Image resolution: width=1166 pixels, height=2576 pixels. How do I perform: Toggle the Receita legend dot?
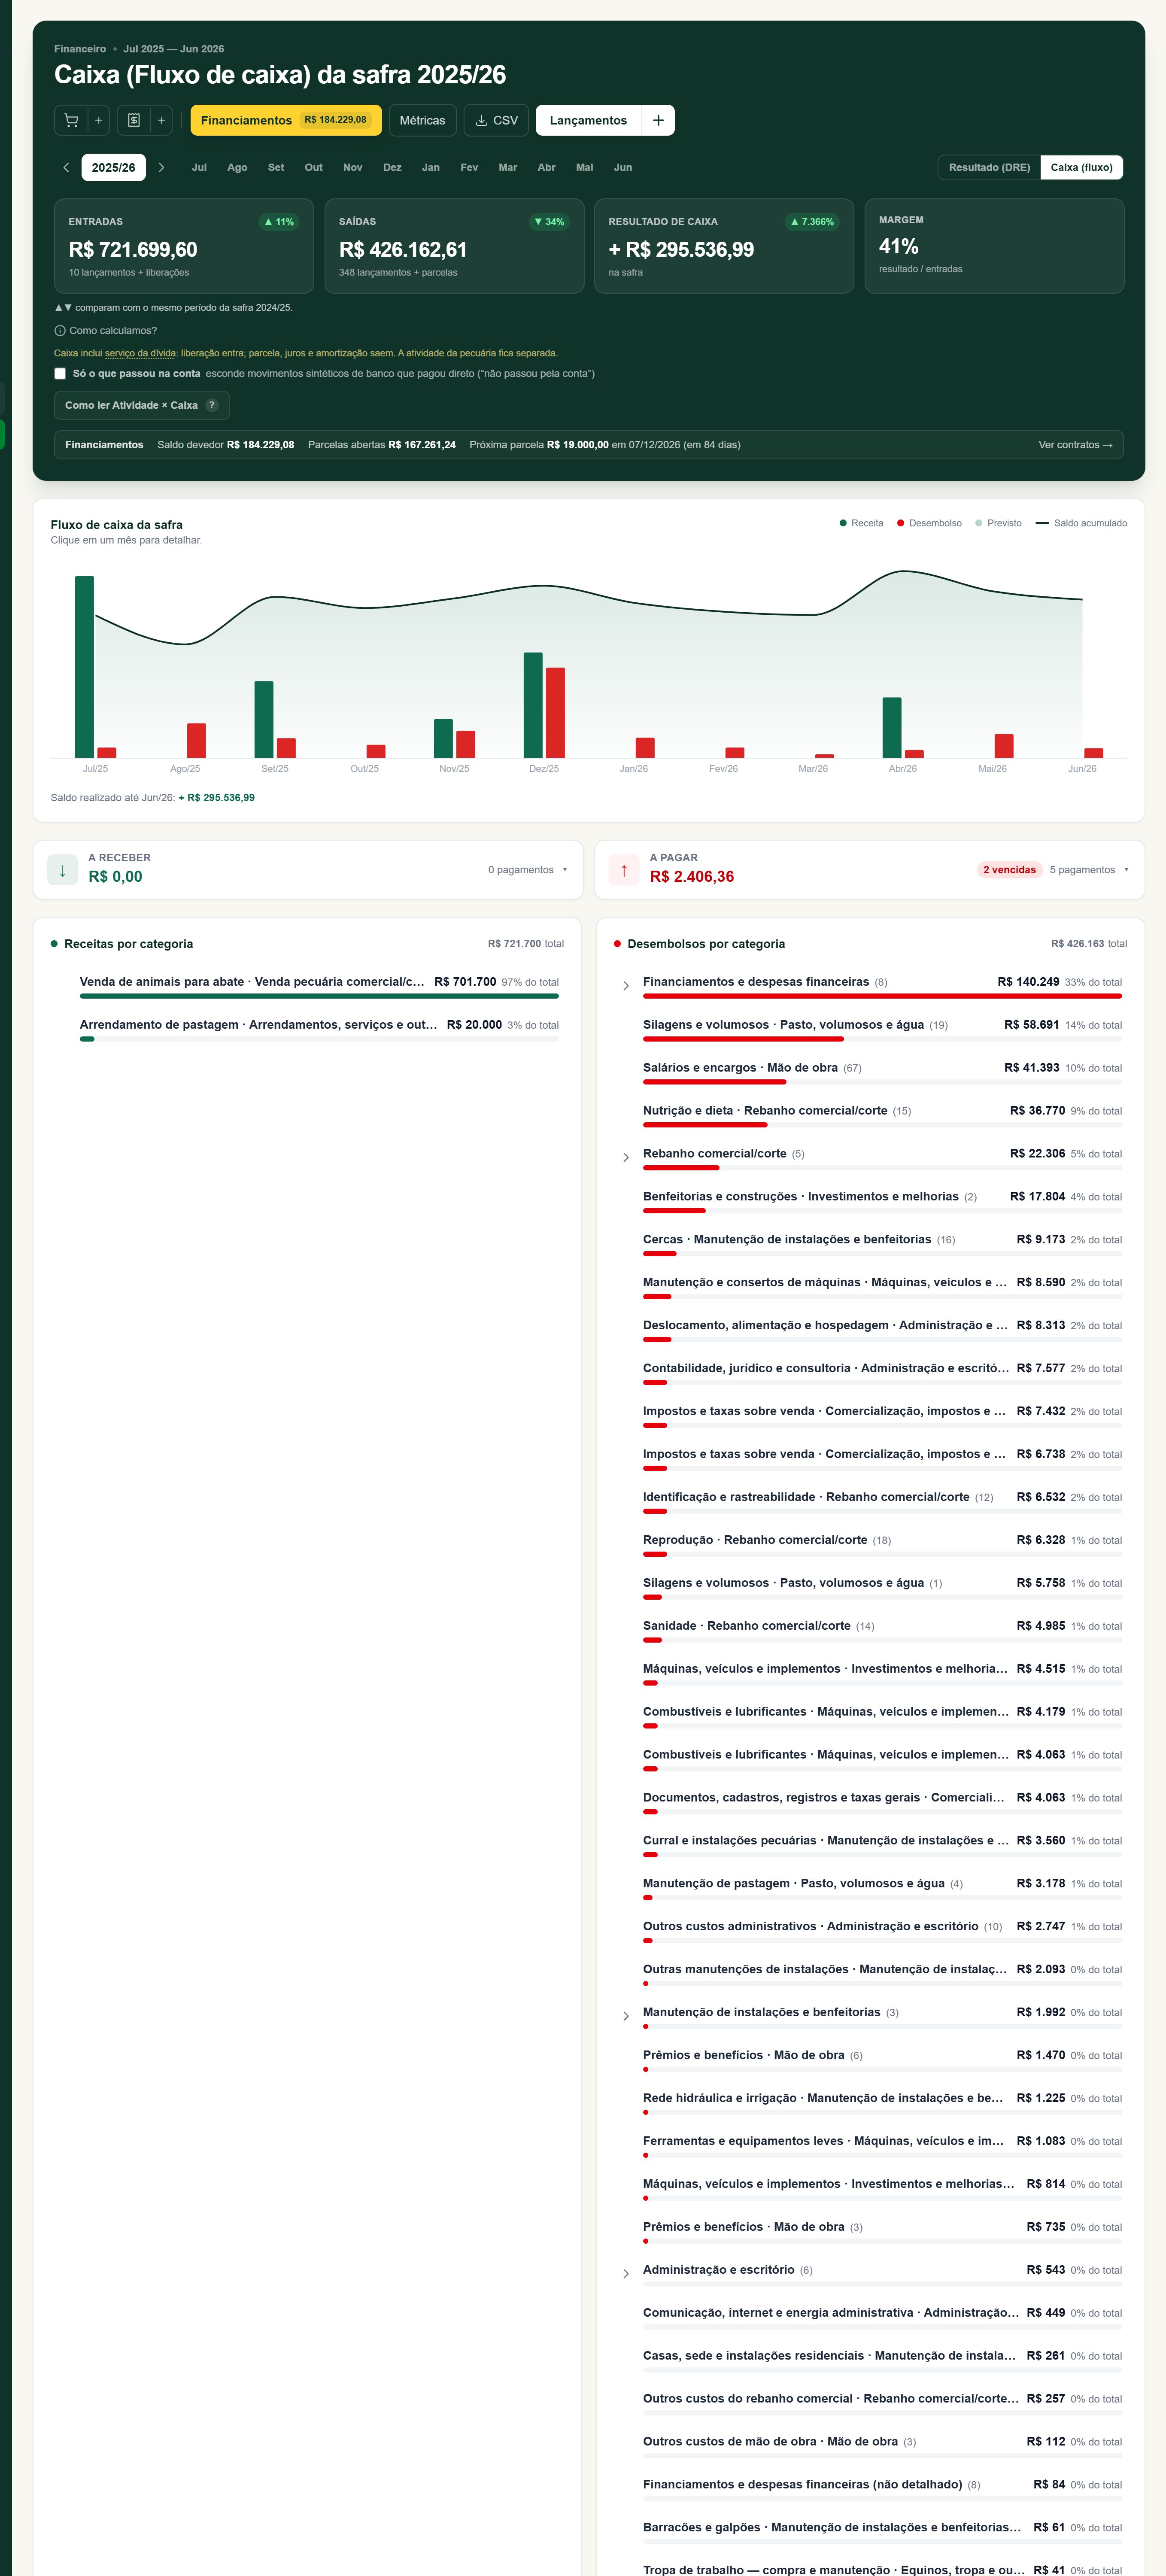click(843, 523)
